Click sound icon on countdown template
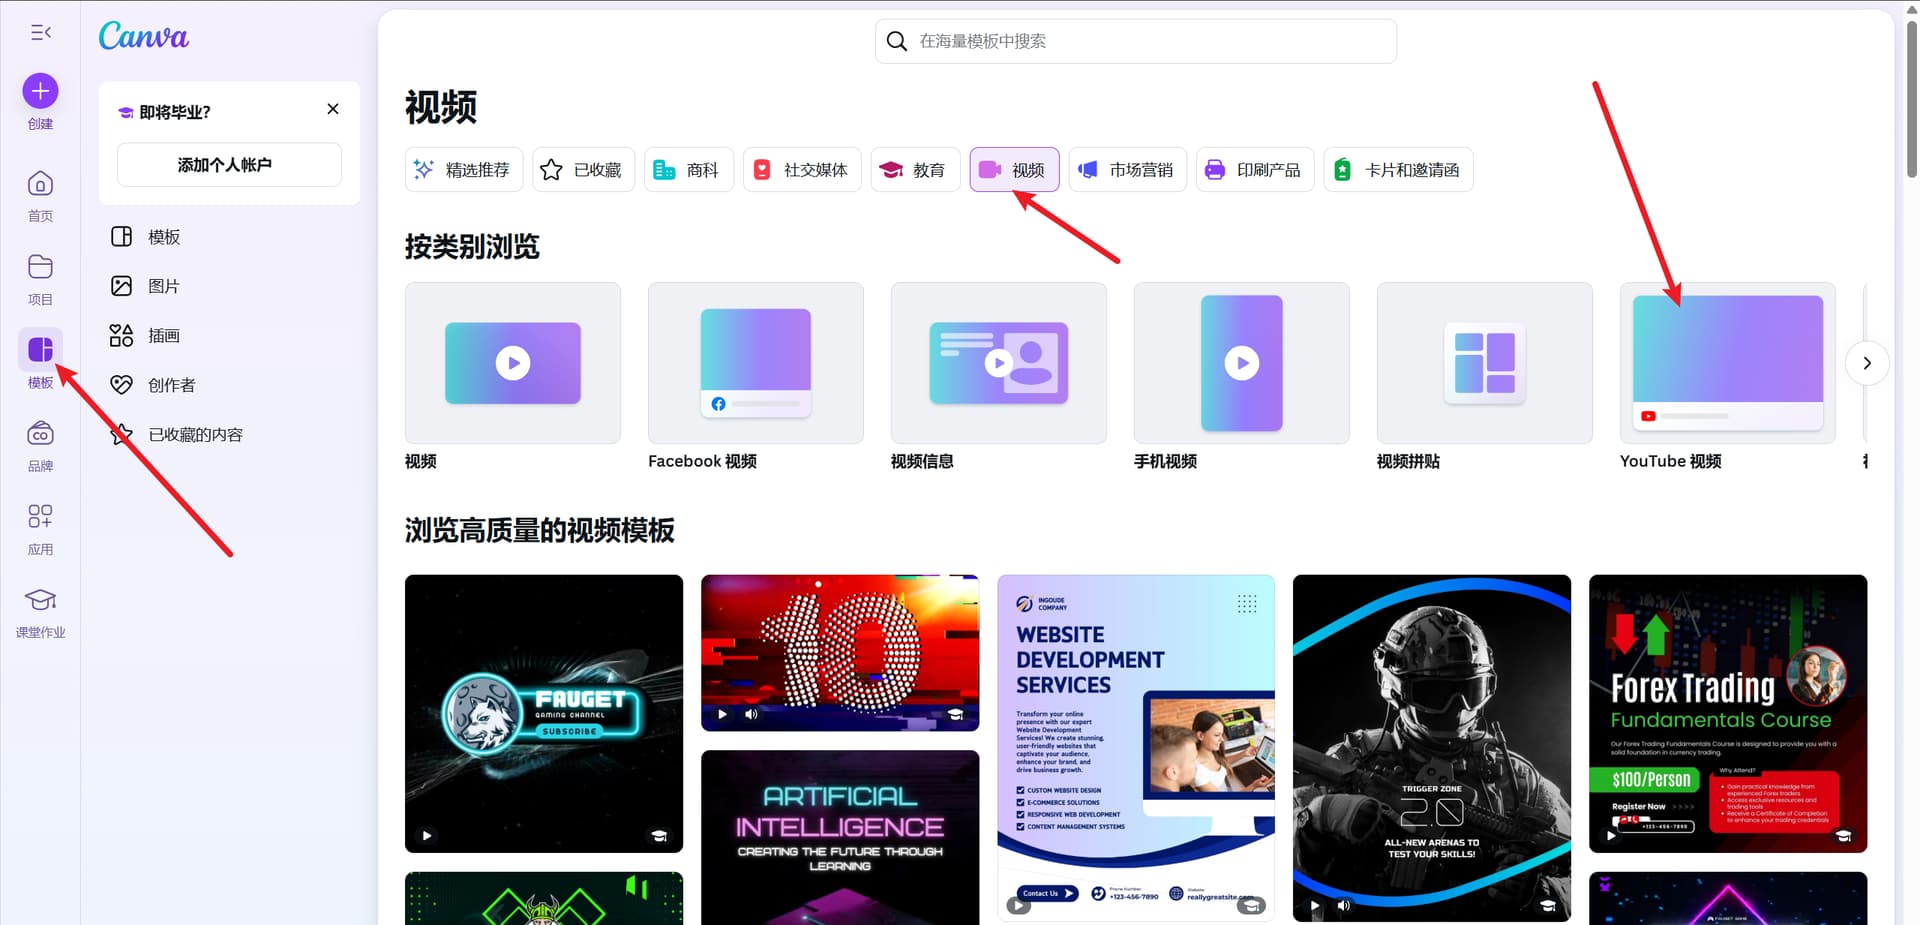This screenshot has height=925, width=1920. 751,714
